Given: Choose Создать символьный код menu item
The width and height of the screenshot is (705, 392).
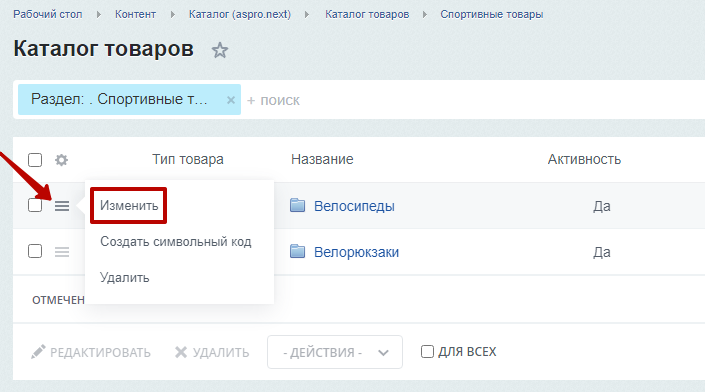Looking at the screenshot, I should coord(176,241).
